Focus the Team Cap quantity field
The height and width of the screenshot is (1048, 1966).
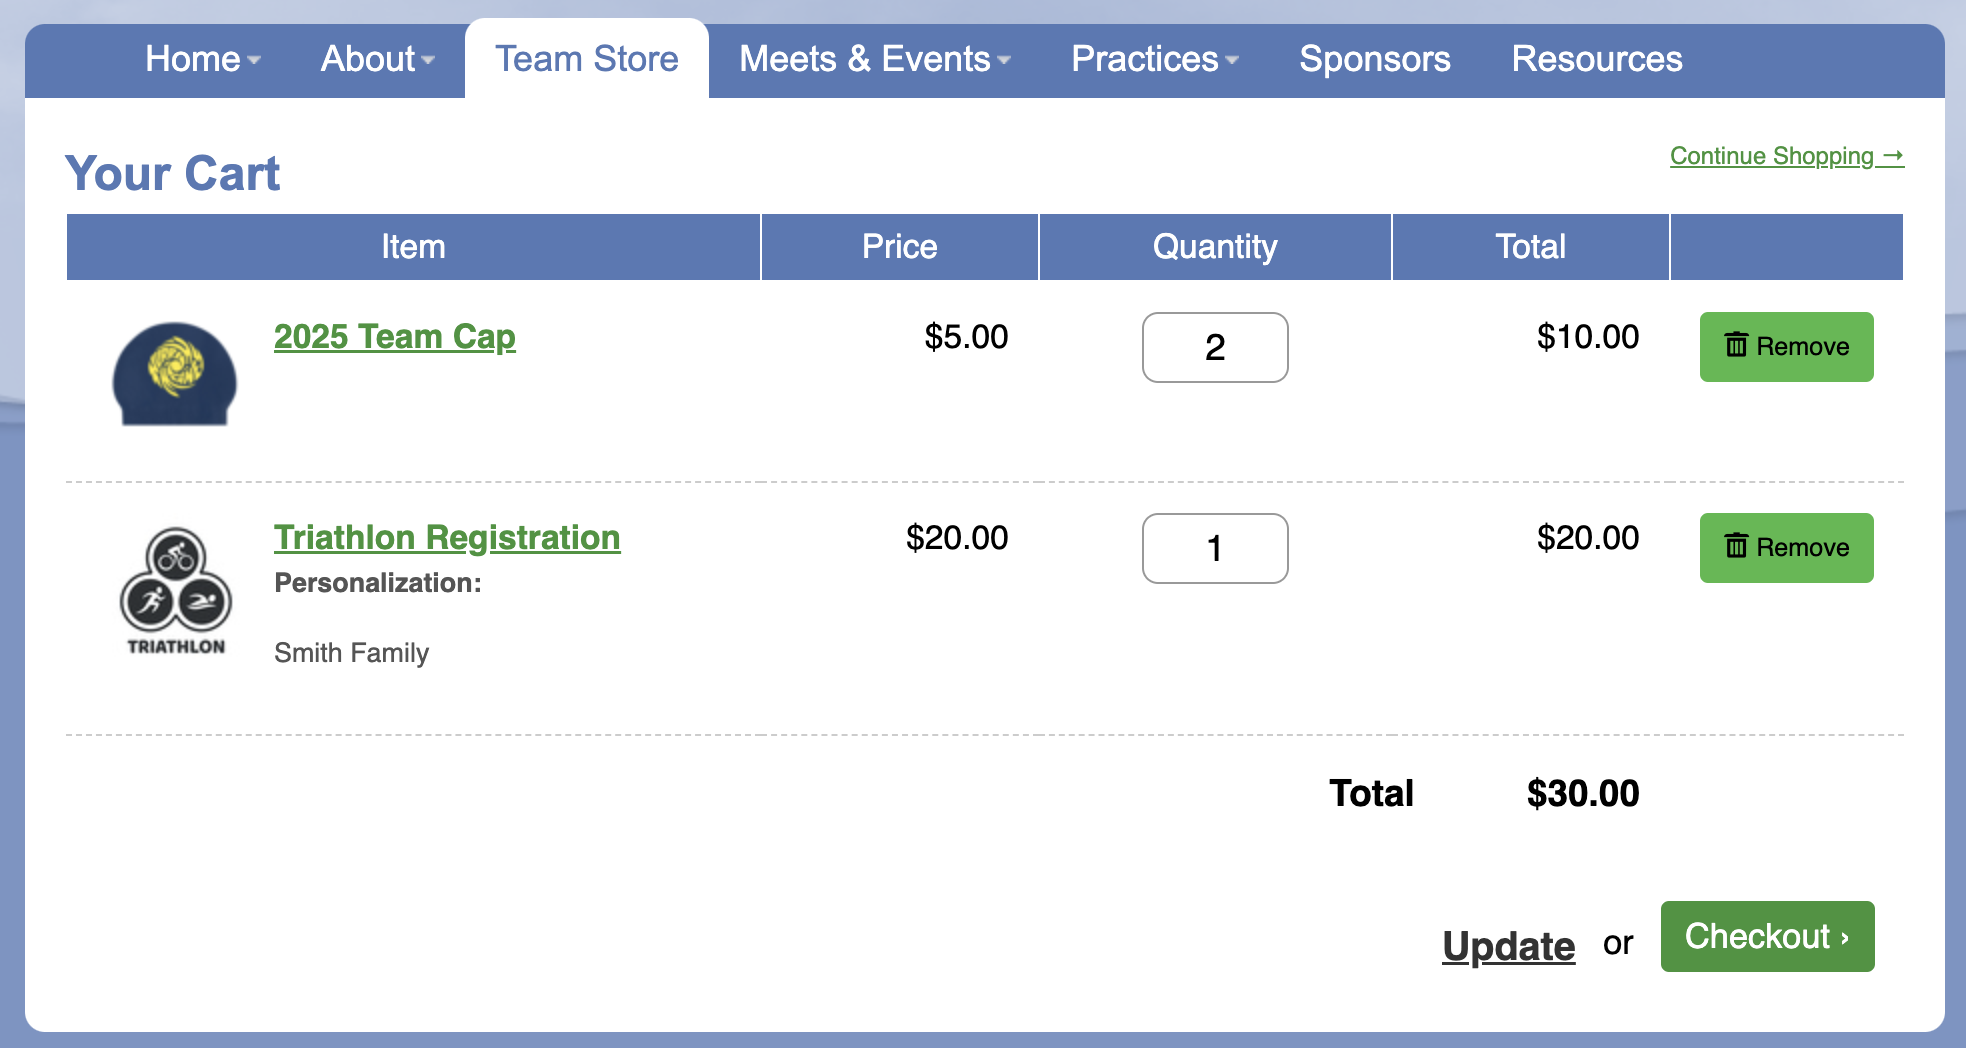tap(1215, 347)
